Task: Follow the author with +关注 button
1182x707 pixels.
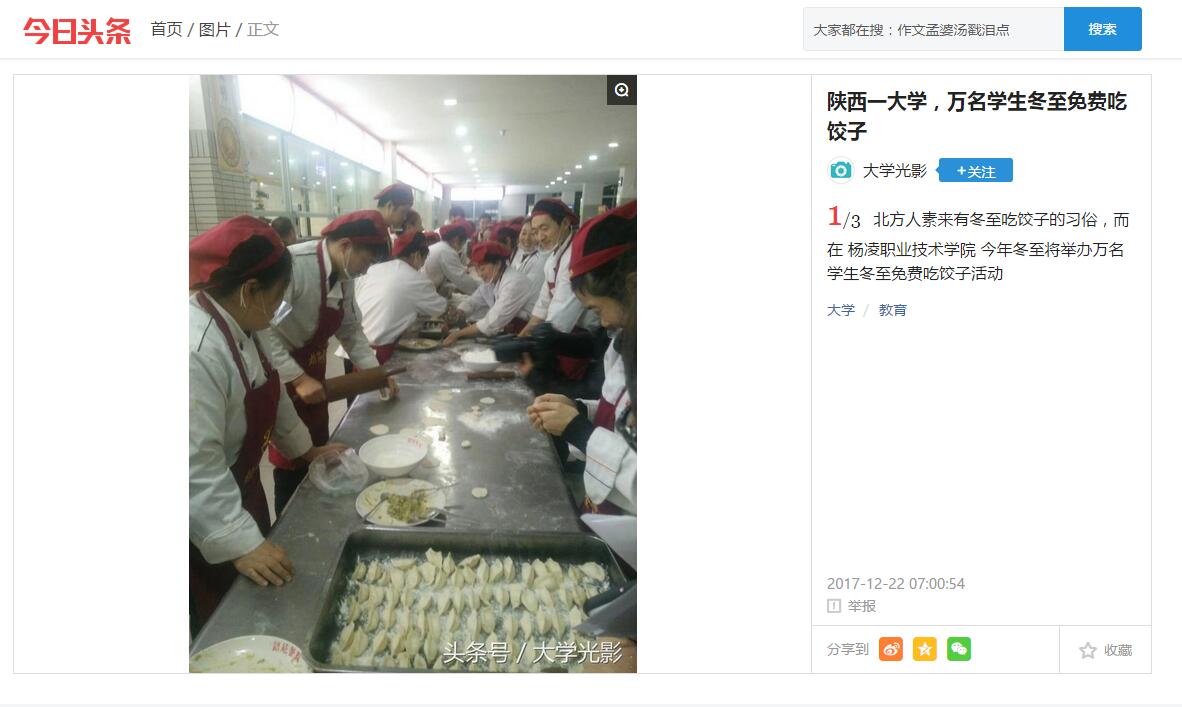Action: [975, 170]
